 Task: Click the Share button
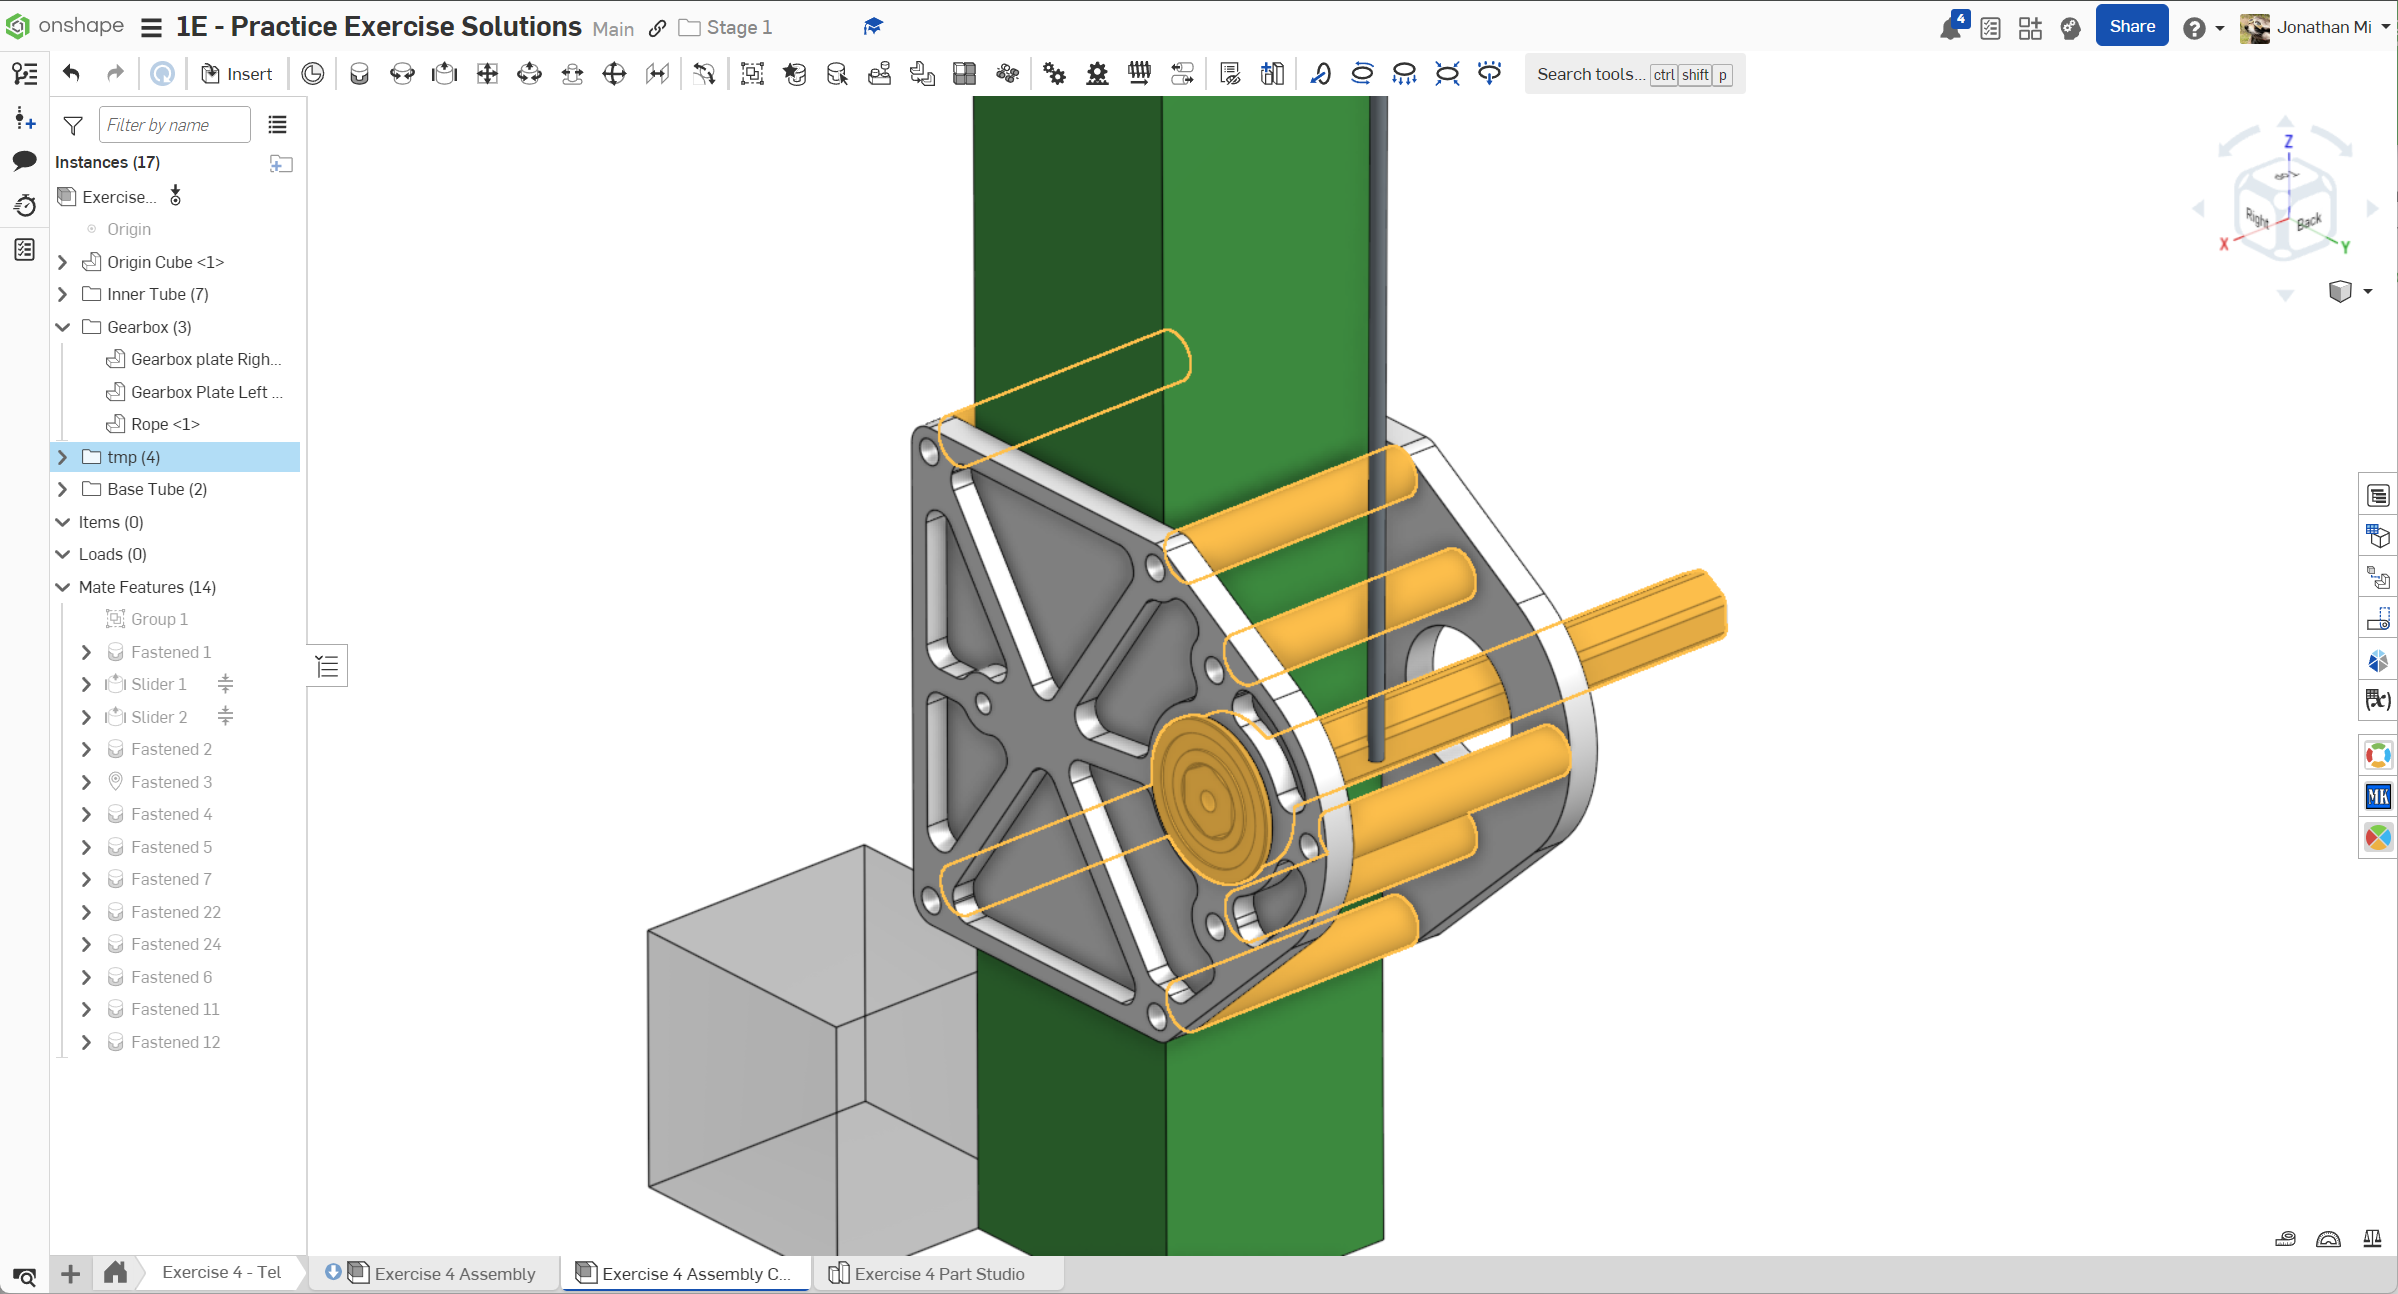pyautogui.click(x=2131, y=27)
